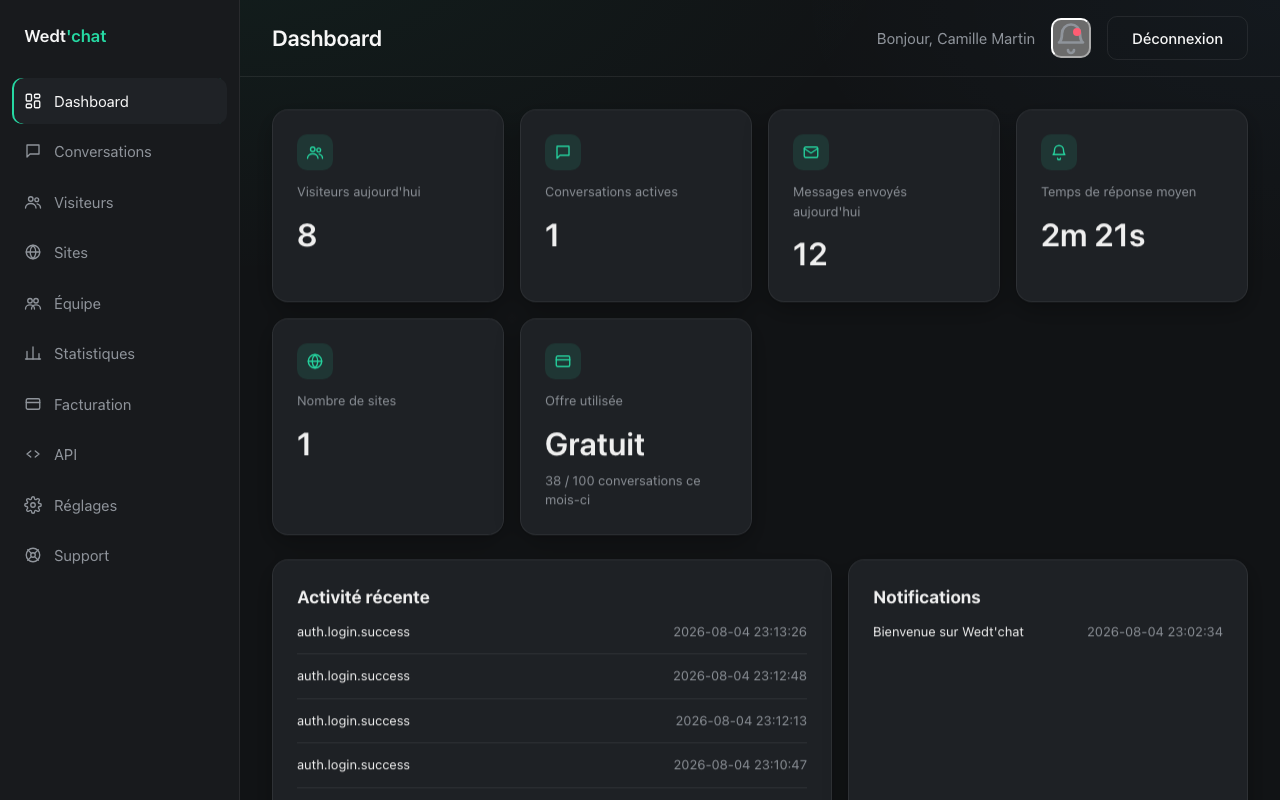The width and height of the screenshot is (1280, 800).
Task: Click the Gratuit plan value
Action: pyautogui.click(x=595, y=444)
